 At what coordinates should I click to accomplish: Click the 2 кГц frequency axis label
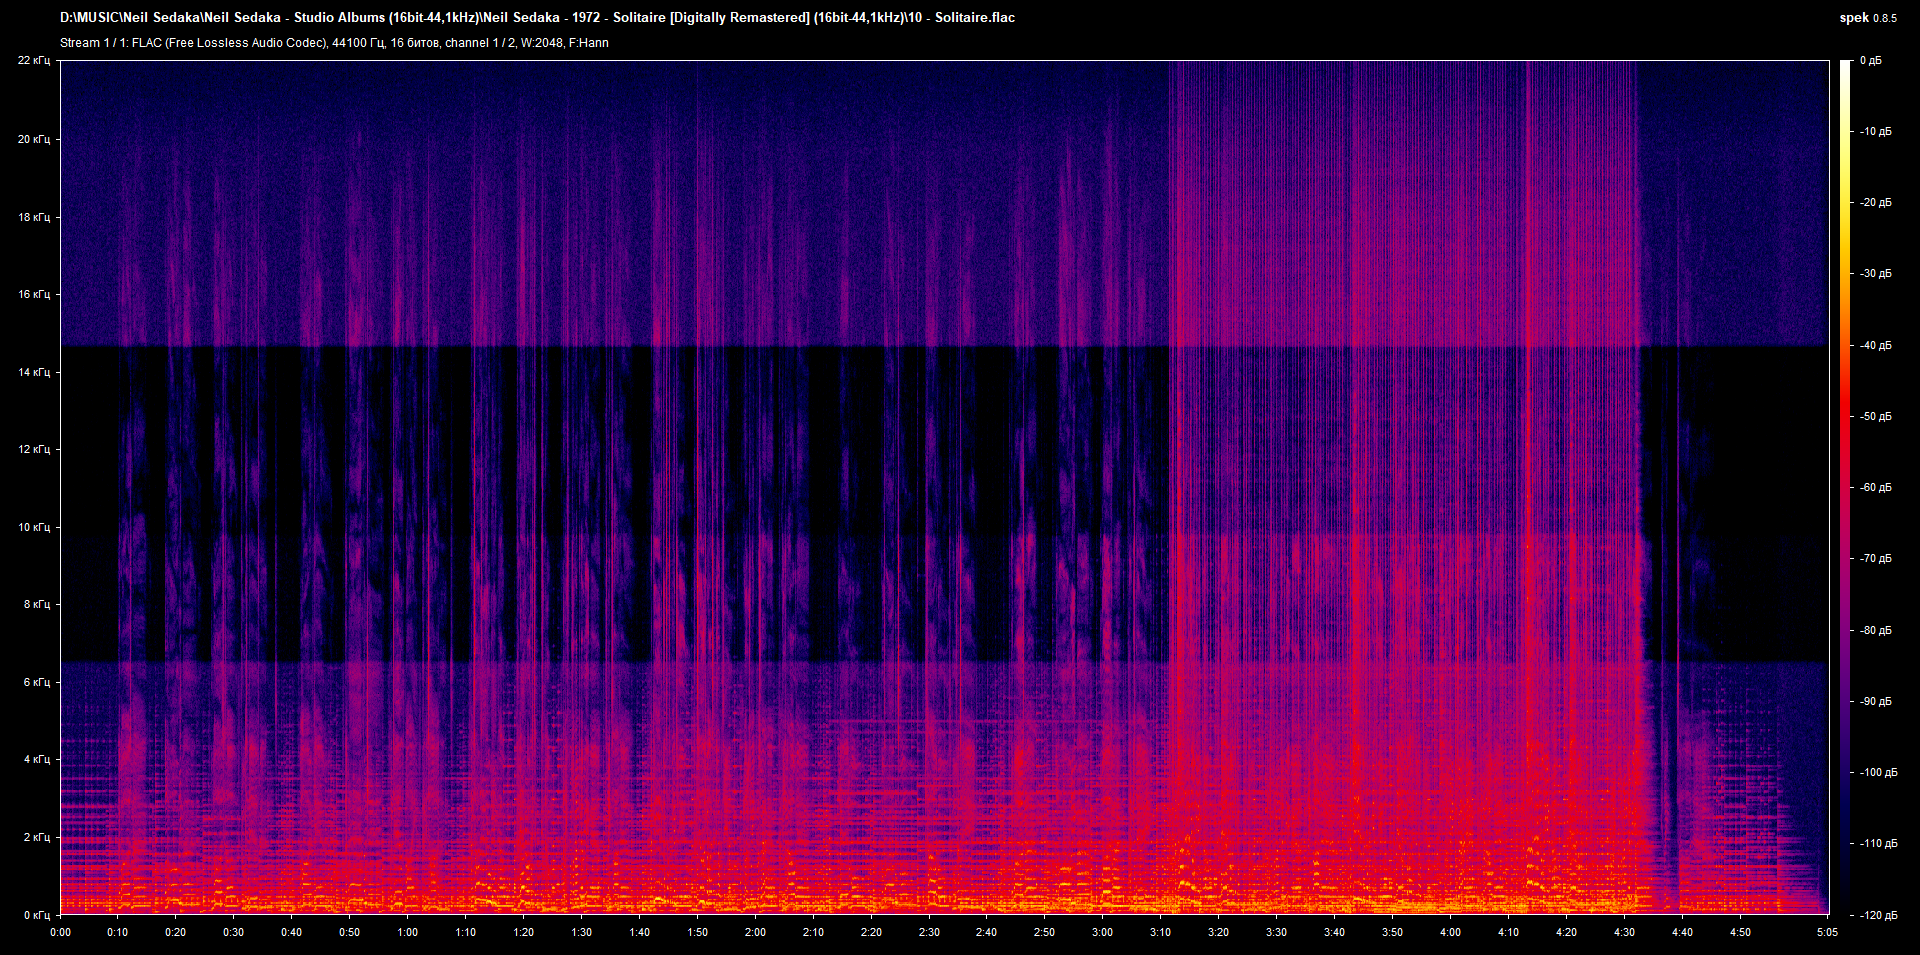click(37, 837)
